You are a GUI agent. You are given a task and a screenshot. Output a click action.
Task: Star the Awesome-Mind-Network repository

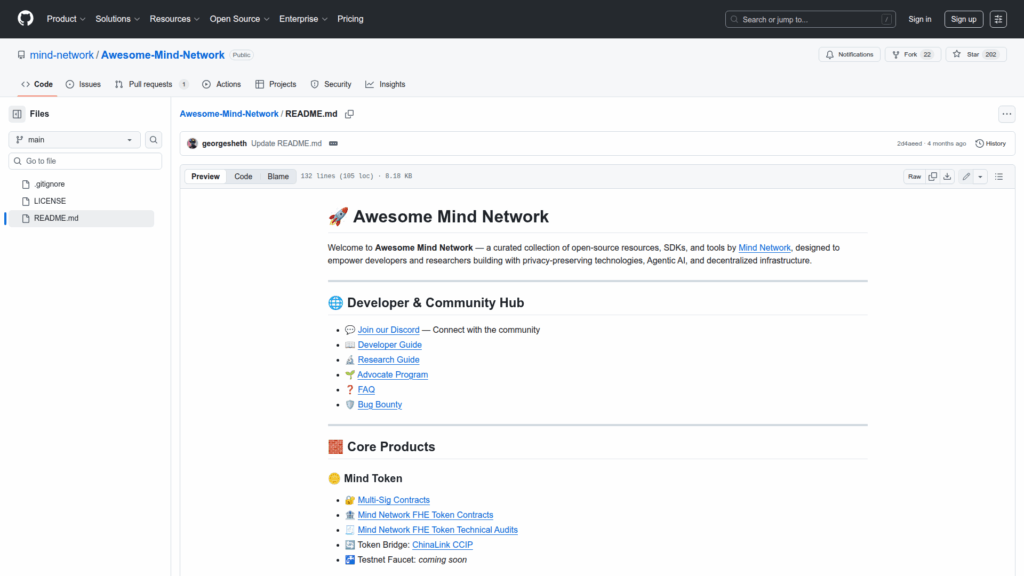click(976, 55)
